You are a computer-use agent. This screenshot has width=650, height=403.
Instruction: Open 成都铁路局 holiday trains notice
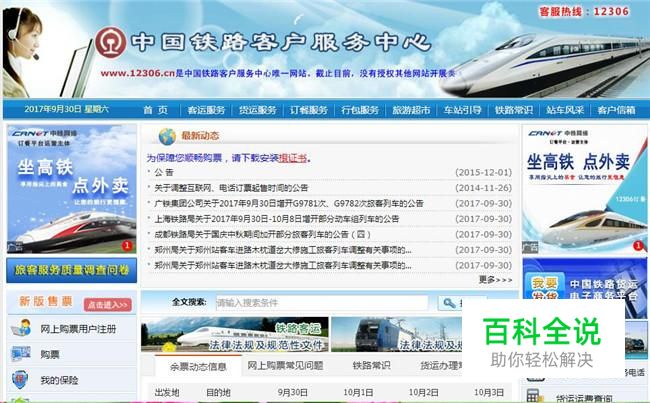pos(262,234)
